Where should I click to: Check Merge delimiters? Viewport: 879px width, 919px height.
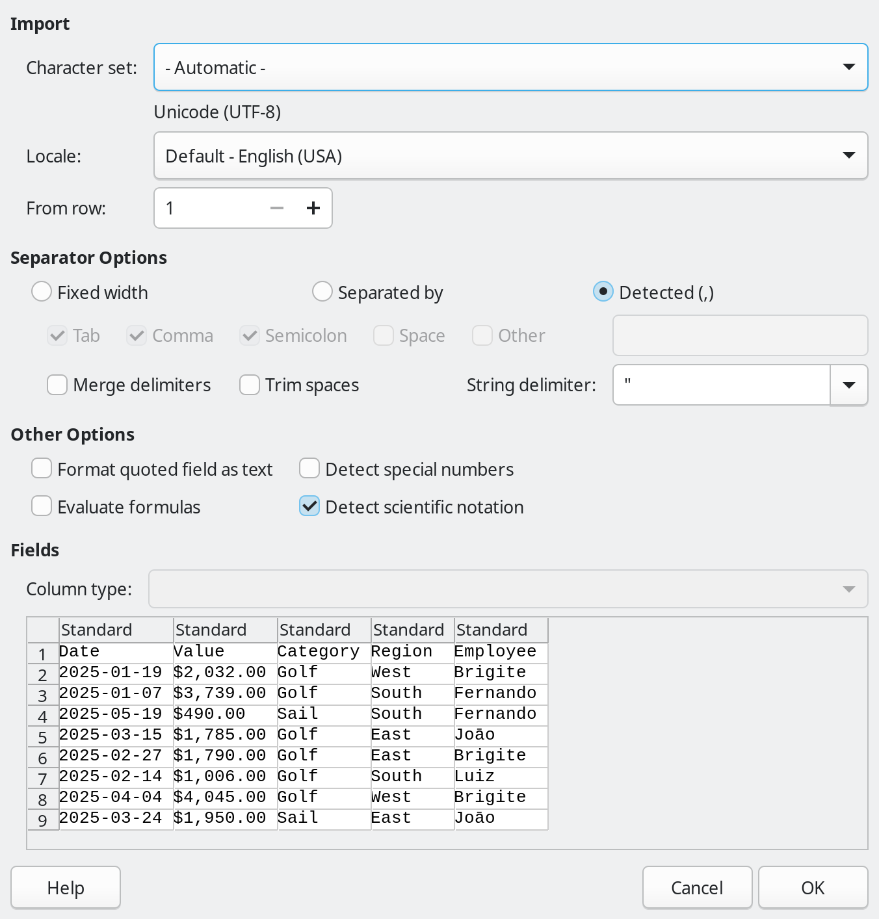pos(57,384)
